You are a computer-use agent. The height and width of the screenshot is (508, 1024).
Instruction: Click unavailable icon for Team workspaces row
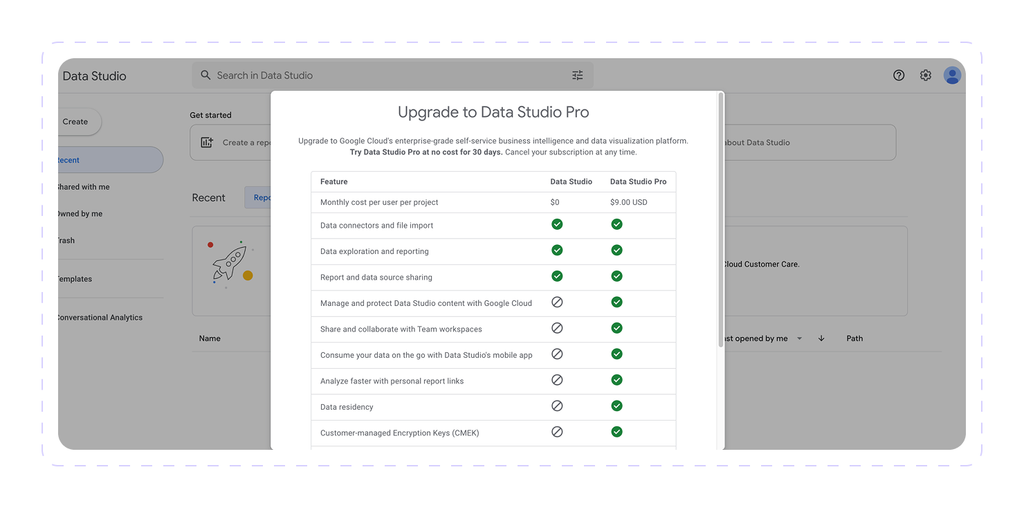(x=557, y=328)
